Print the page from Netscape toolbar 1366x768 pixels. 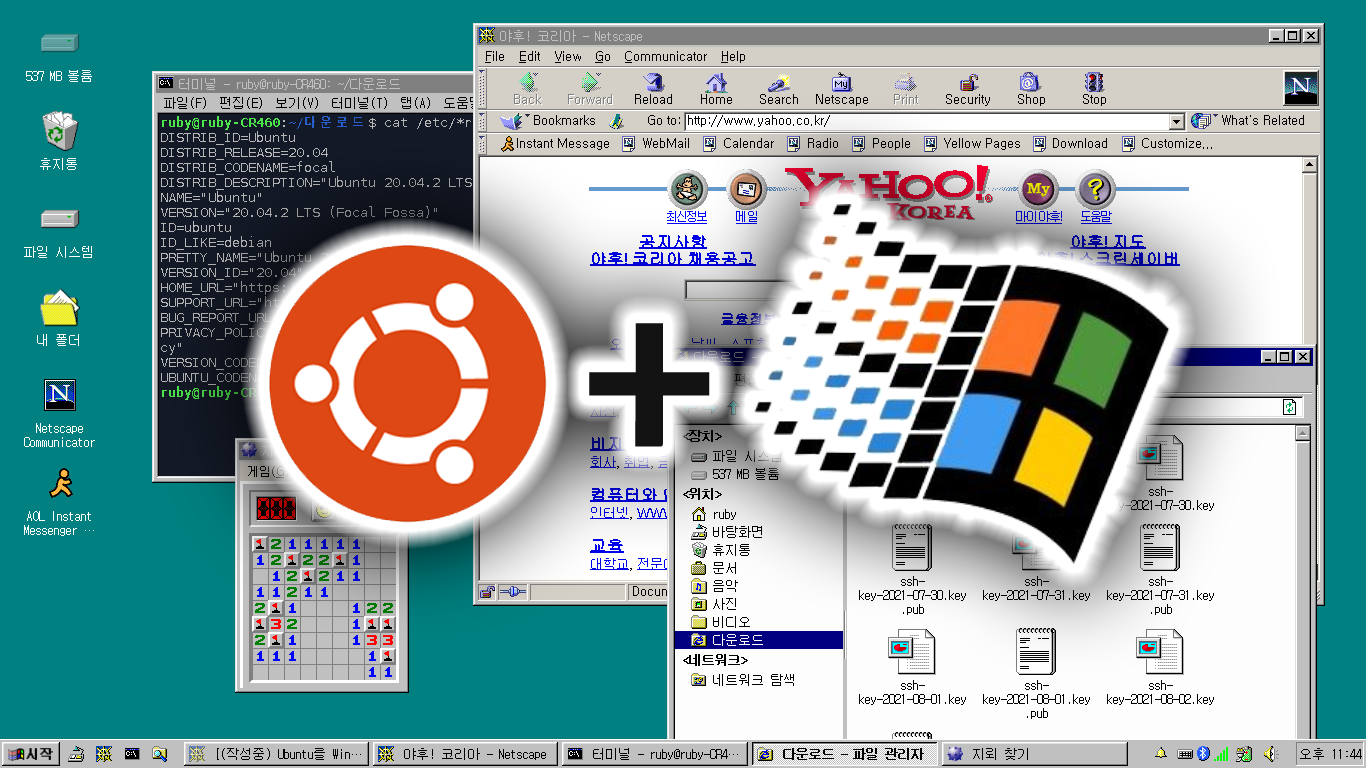(905, 89)
